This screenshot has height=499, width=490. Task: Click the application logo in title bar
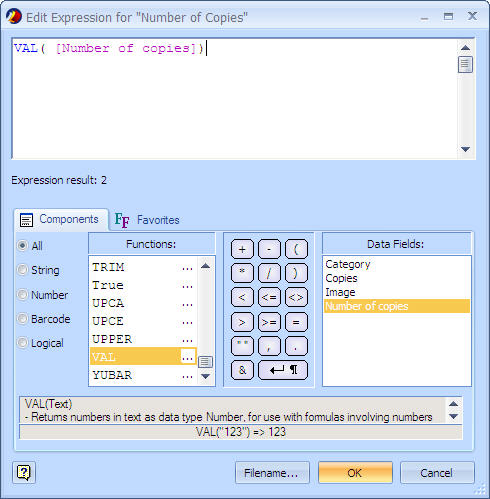tap(14, 16)
